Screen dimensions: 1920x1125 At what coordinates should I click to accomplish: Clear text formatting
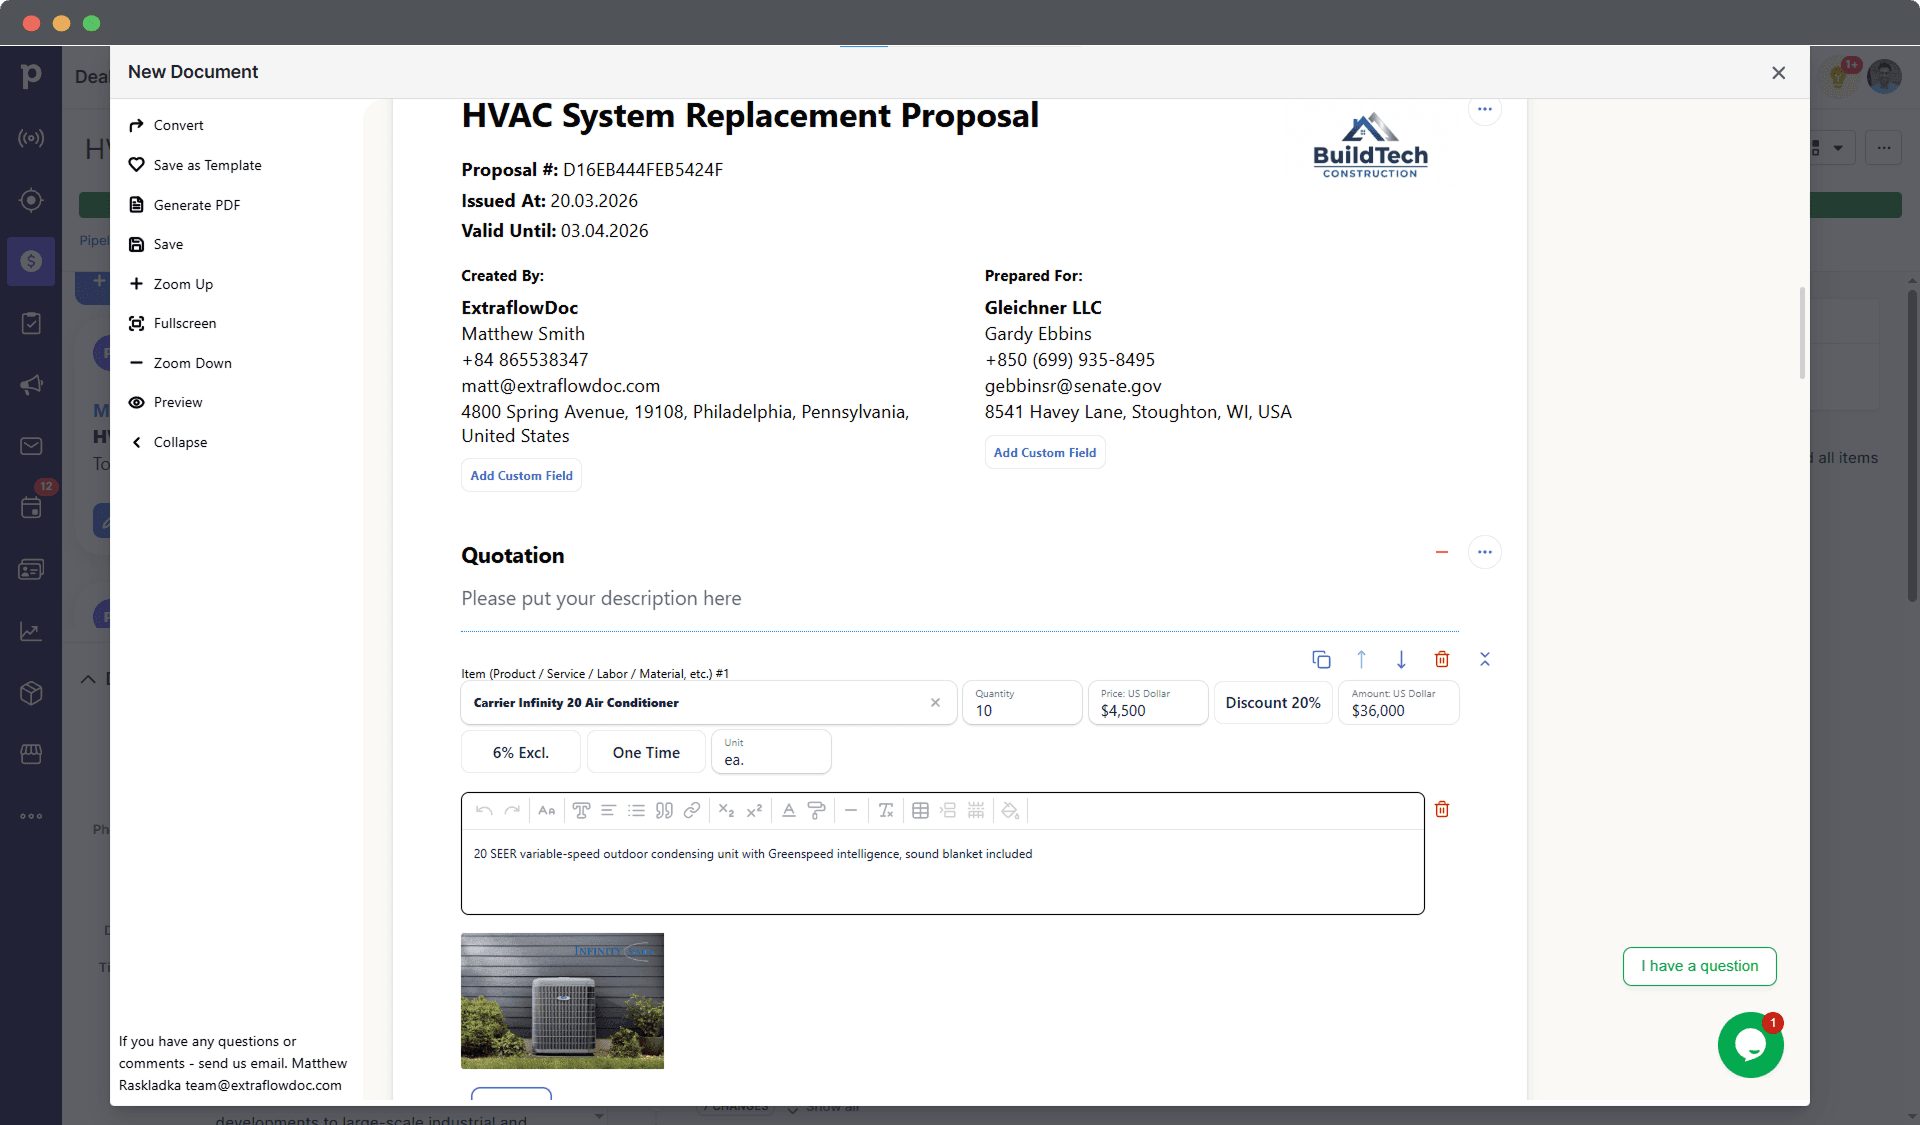[886, 811]
